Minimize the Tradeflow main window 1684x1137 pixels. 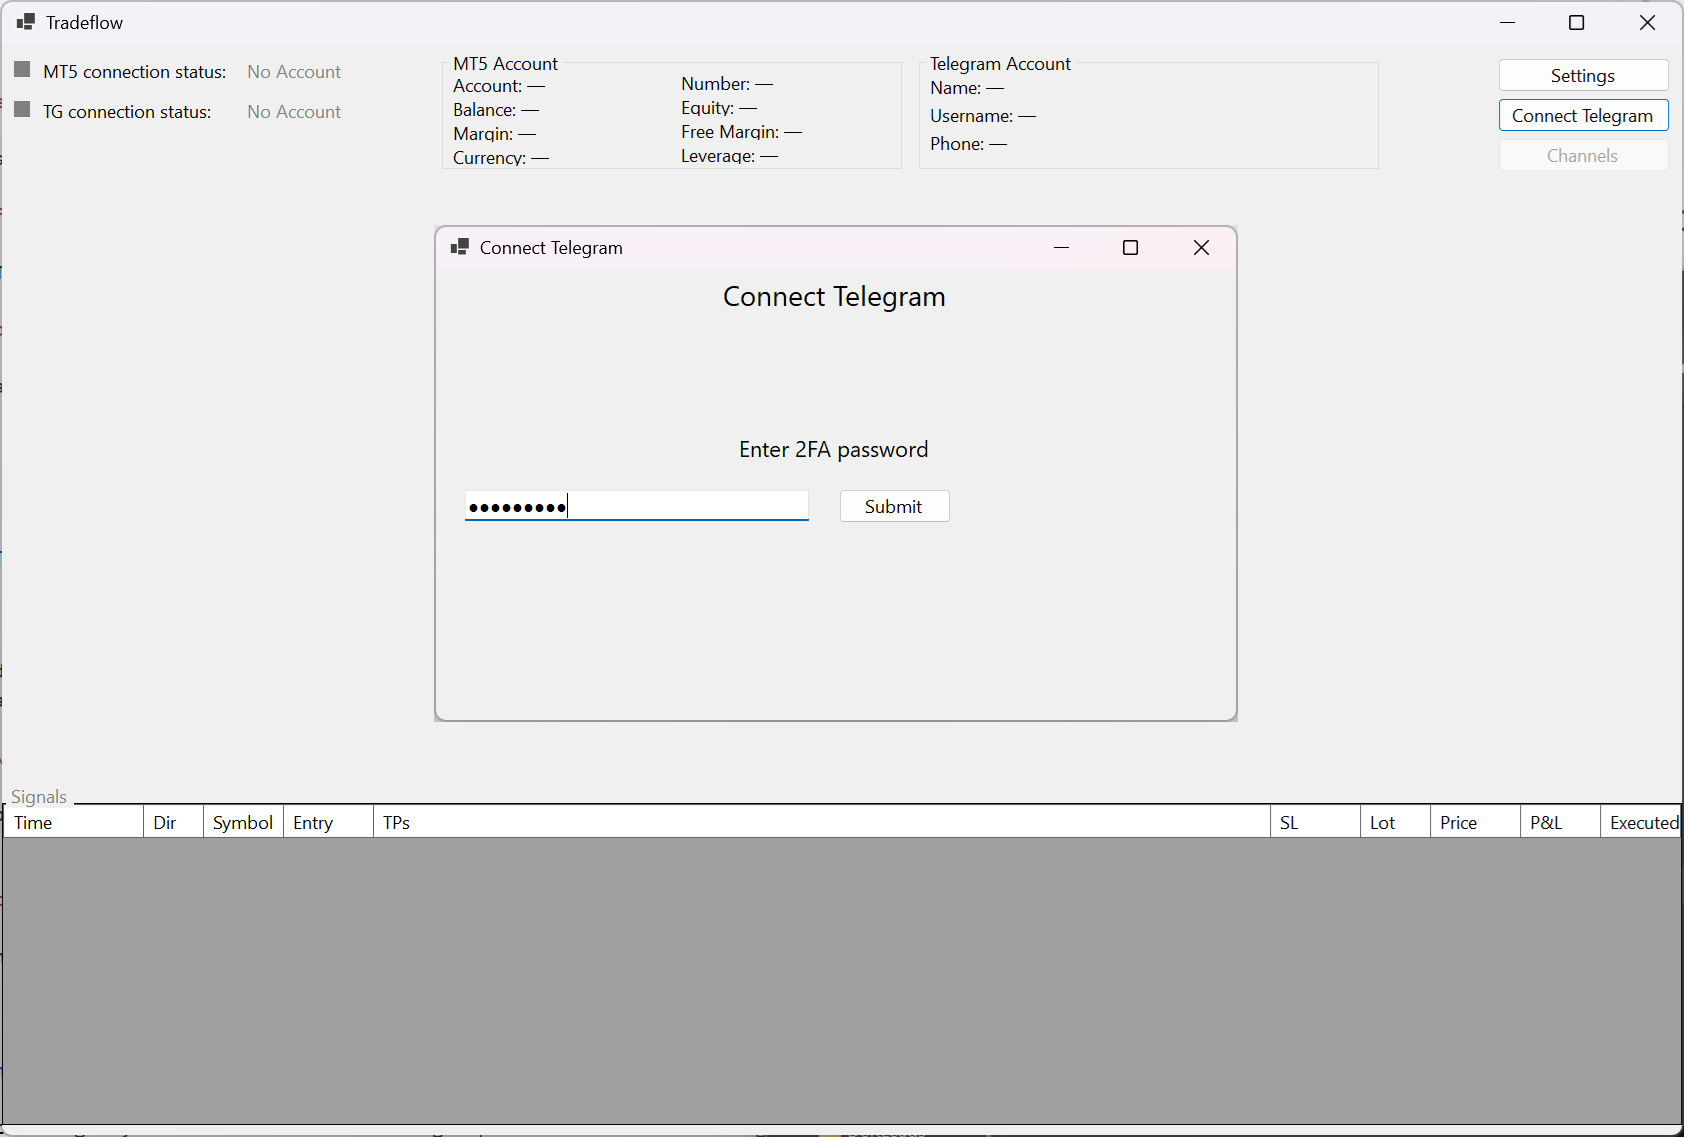point(1507,23)
